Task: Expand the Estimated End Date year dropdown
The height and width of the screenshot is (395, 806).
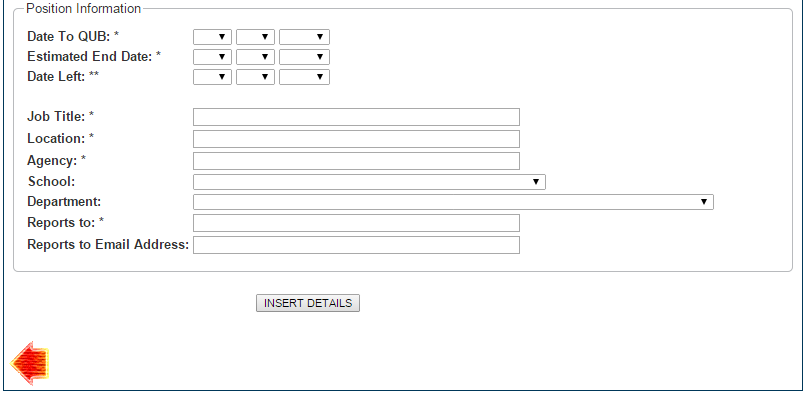Action: pos(304,57)
